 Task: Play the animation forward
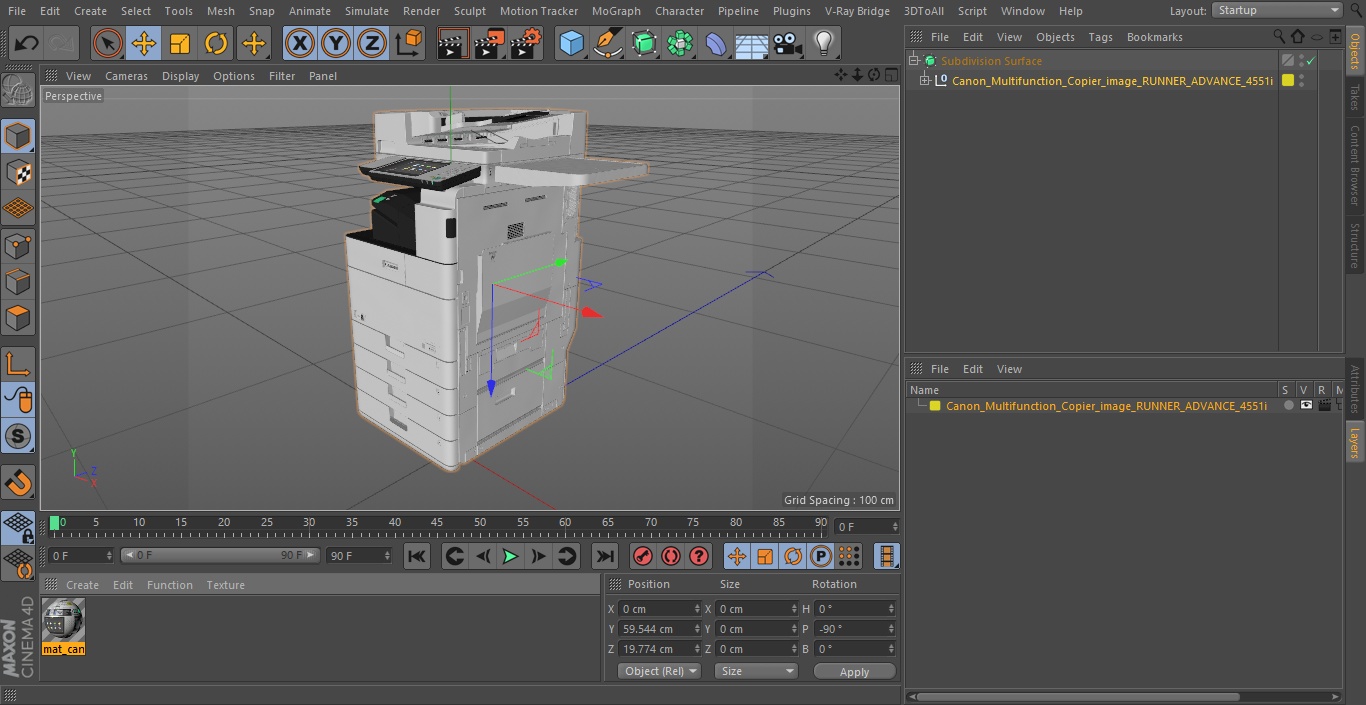pyautogui.click(x=510, y=556)
